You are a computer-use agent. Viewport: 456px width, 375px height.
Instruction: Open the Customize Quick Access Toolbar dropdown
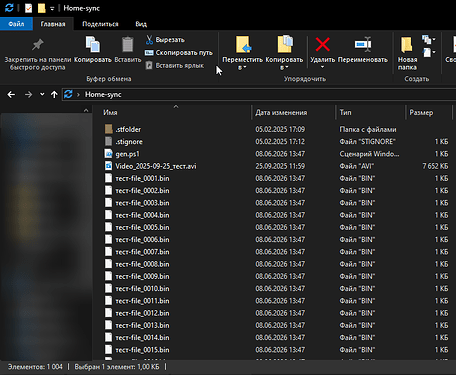click(x=52, y=9)
